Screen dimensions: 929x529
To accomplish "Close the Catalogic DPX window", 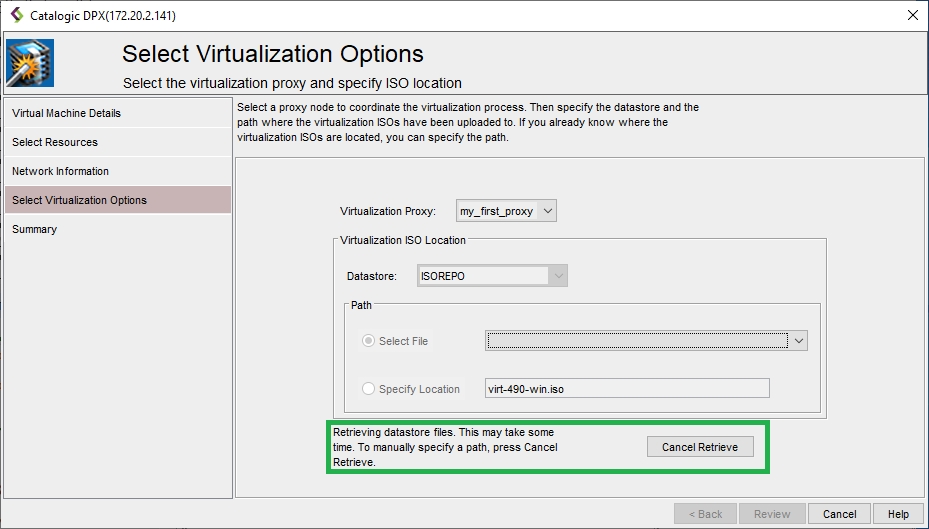I will click(912, 15).
